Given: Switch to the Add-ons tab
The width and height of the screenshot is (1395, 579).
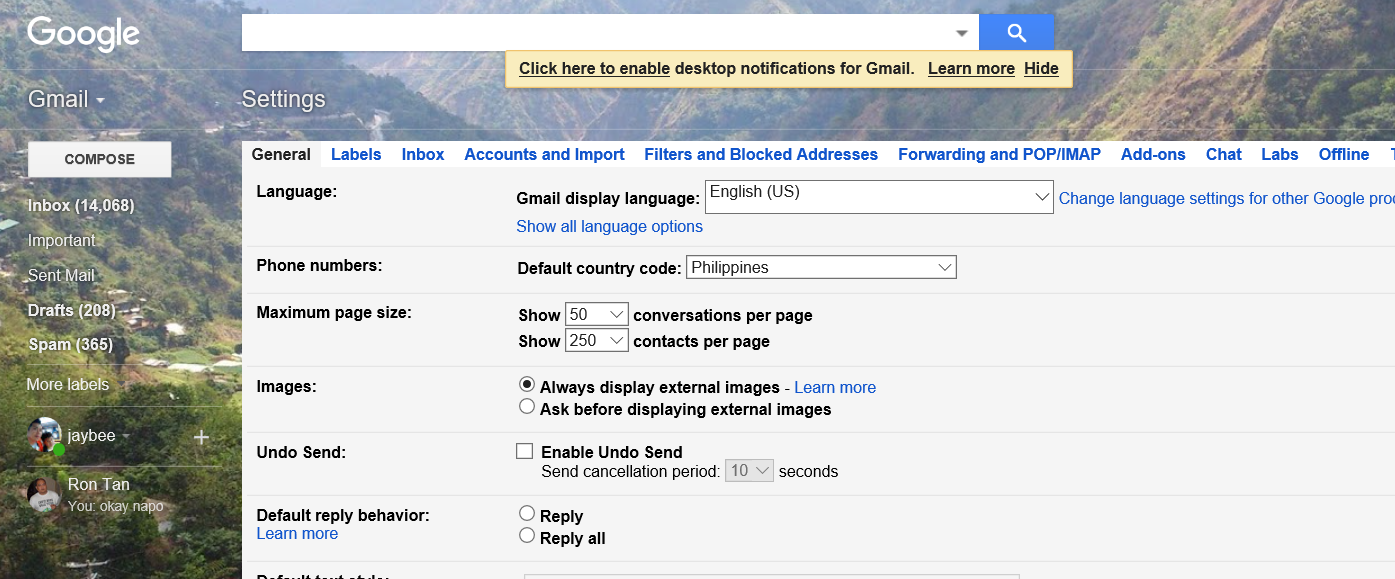Looking at the screenshot, I should click(1153, 154).
